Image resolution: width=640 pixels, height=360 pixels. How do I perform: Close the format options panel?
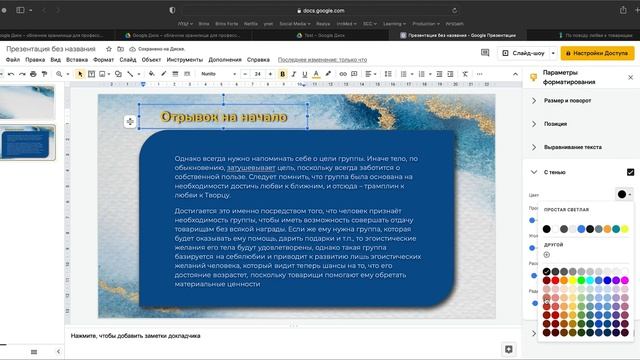pyautogui.click(x=630, y=77)
